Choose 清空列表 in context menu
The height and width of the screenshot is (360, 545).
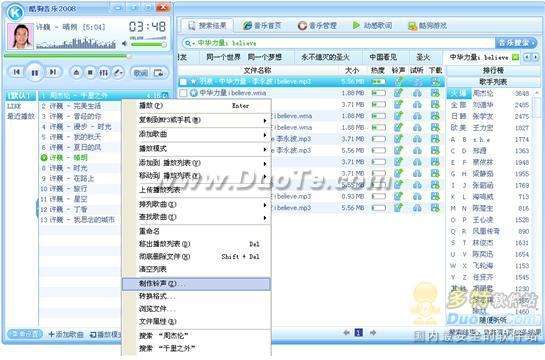tap(196, 269)
